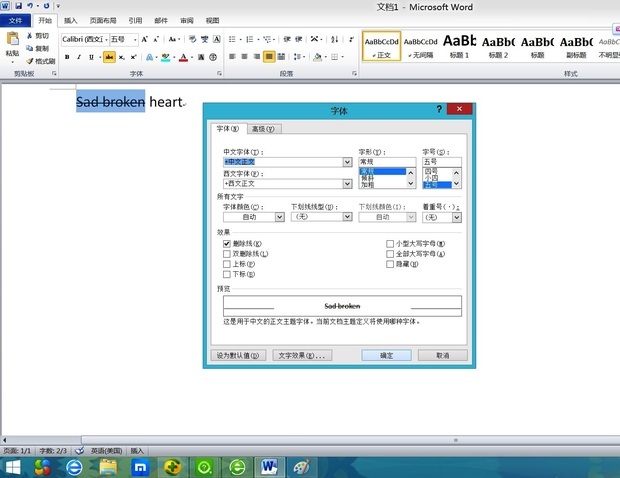This screenshot has height=478, width=620.
Task: Expand the 下划线线型 underline style dropdown
Action: (347, 217)
